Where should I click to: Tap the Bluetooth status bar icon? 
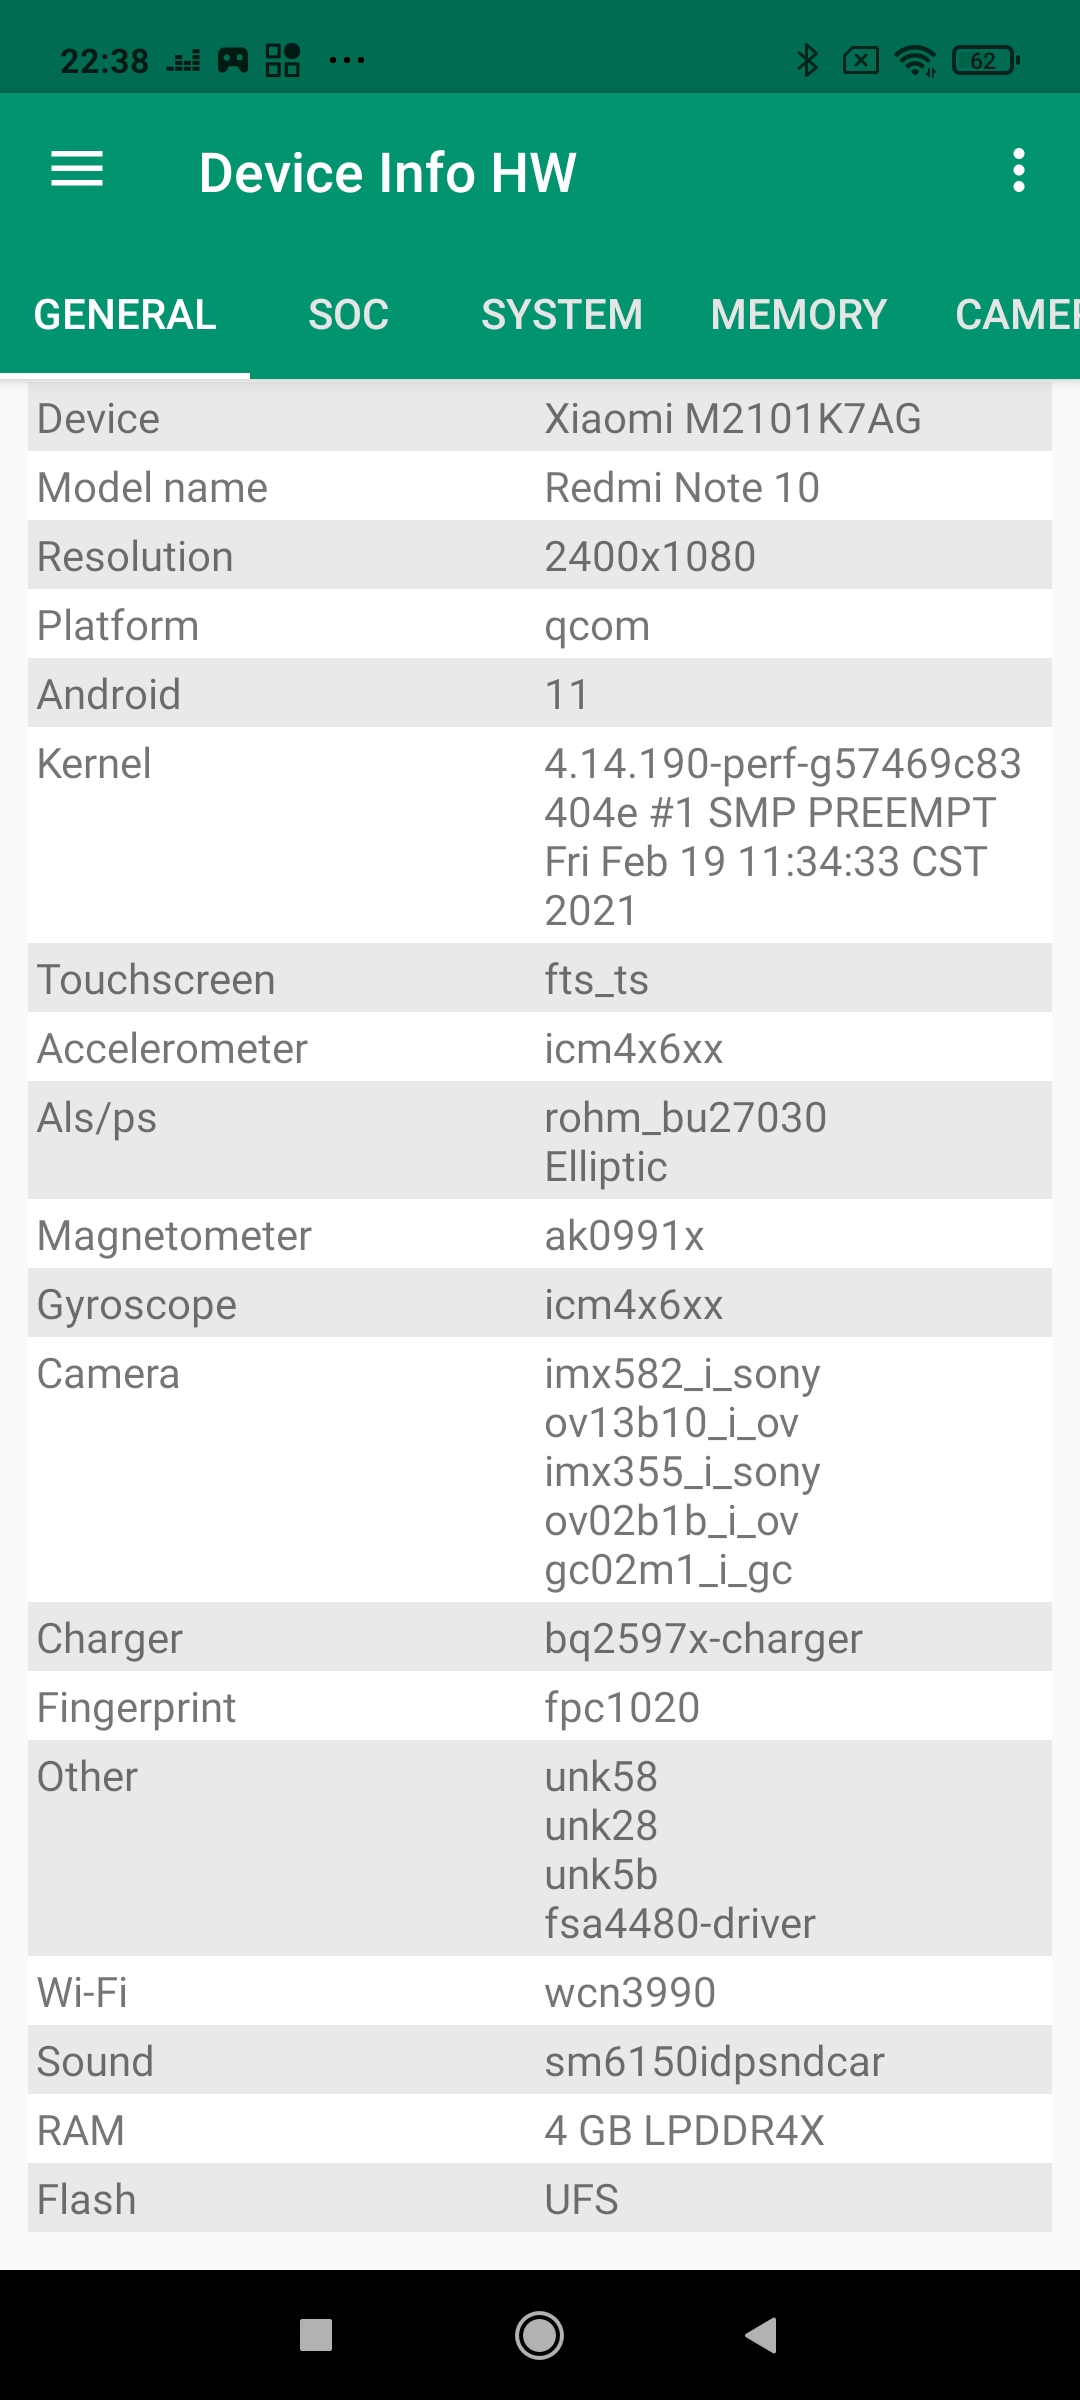(807, 61)
